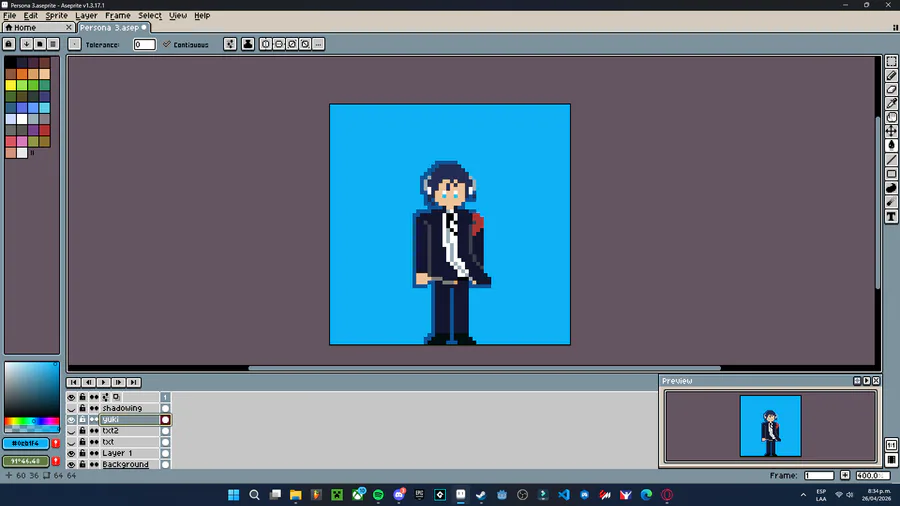Play animation in Preview window

pos(867,381)
